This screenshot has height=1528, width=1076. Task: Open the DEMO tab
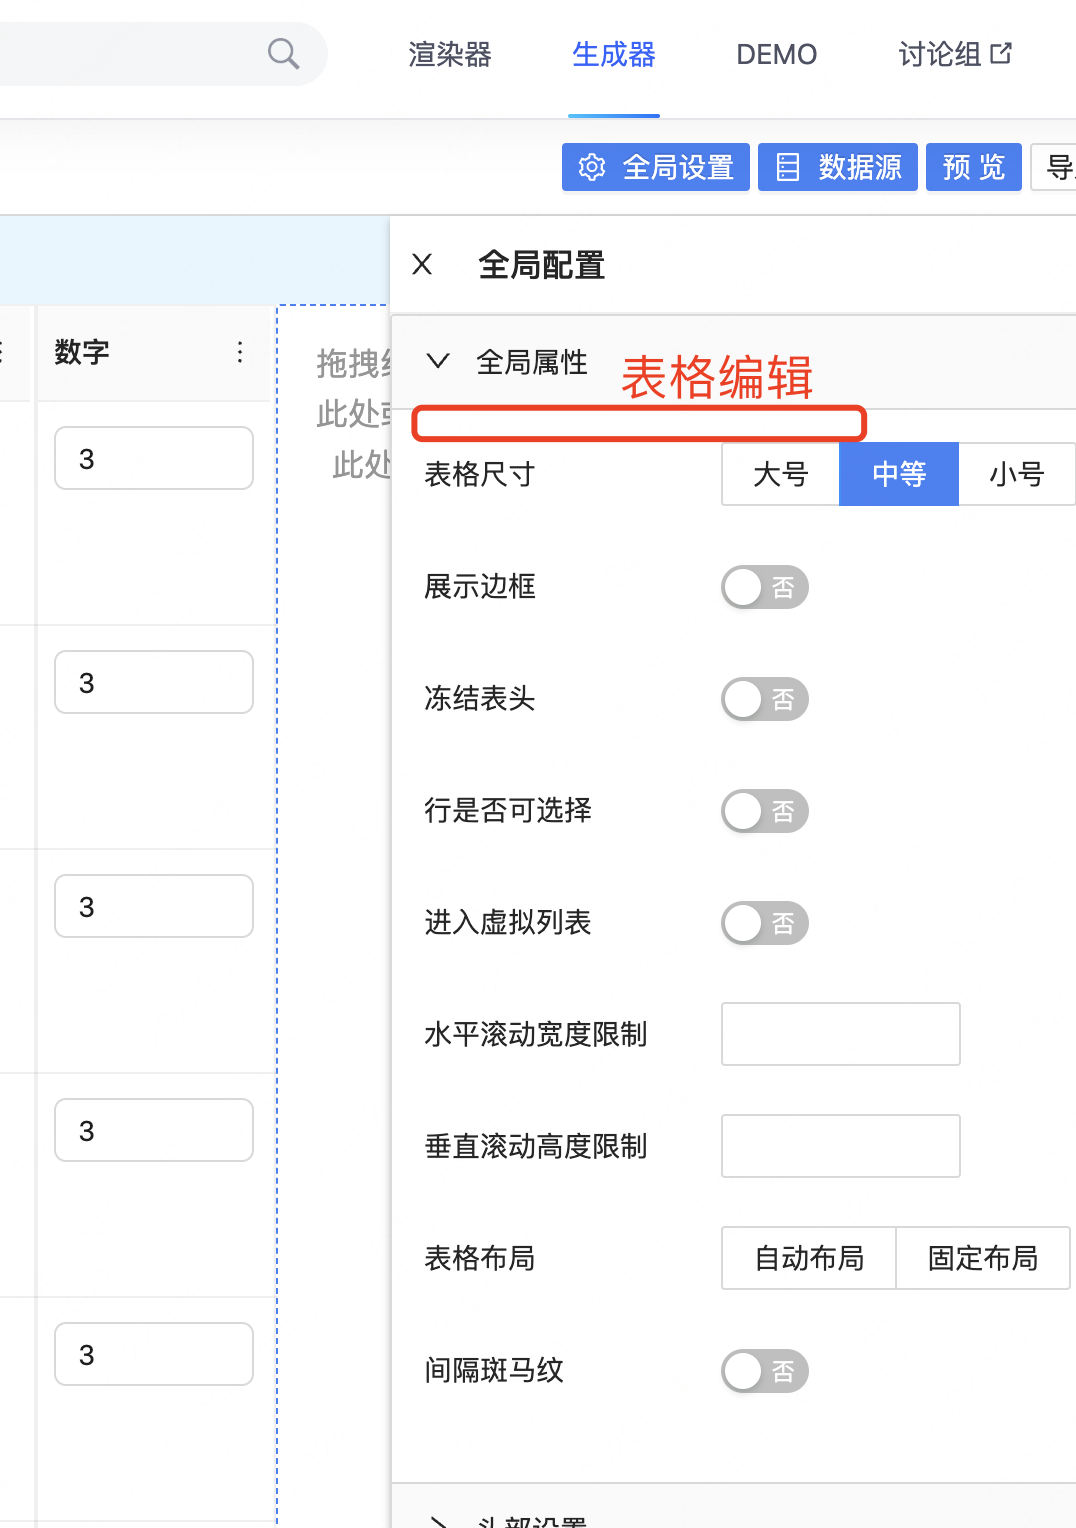click(x=776, y=54)
